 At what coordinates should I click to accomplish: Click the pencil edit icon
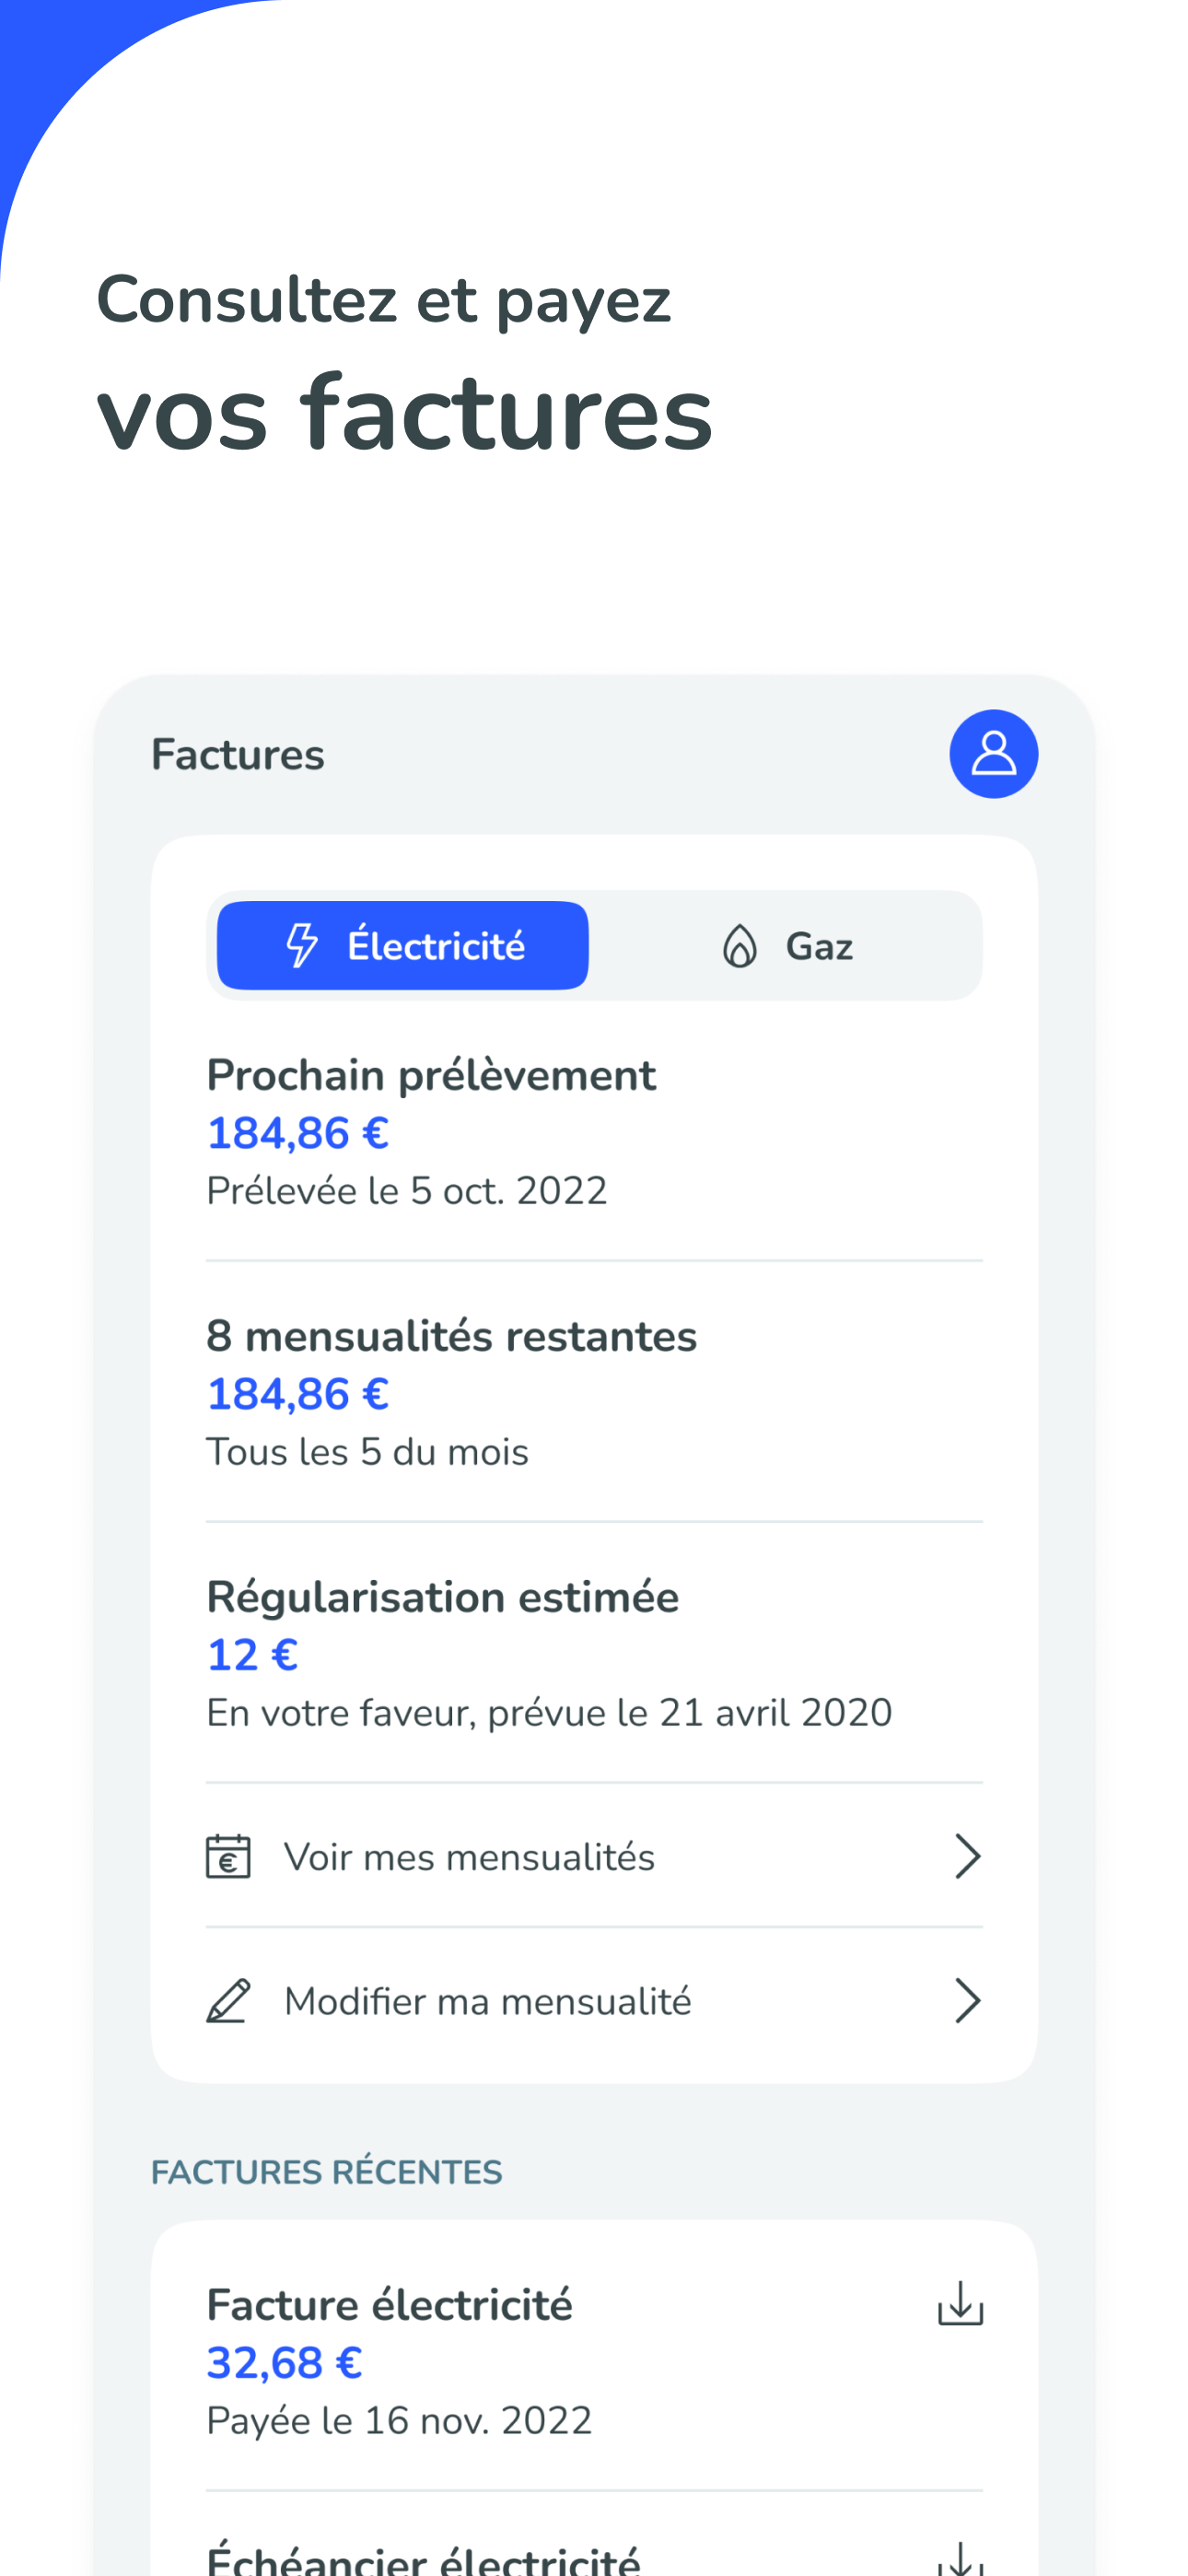[228, 2001]
